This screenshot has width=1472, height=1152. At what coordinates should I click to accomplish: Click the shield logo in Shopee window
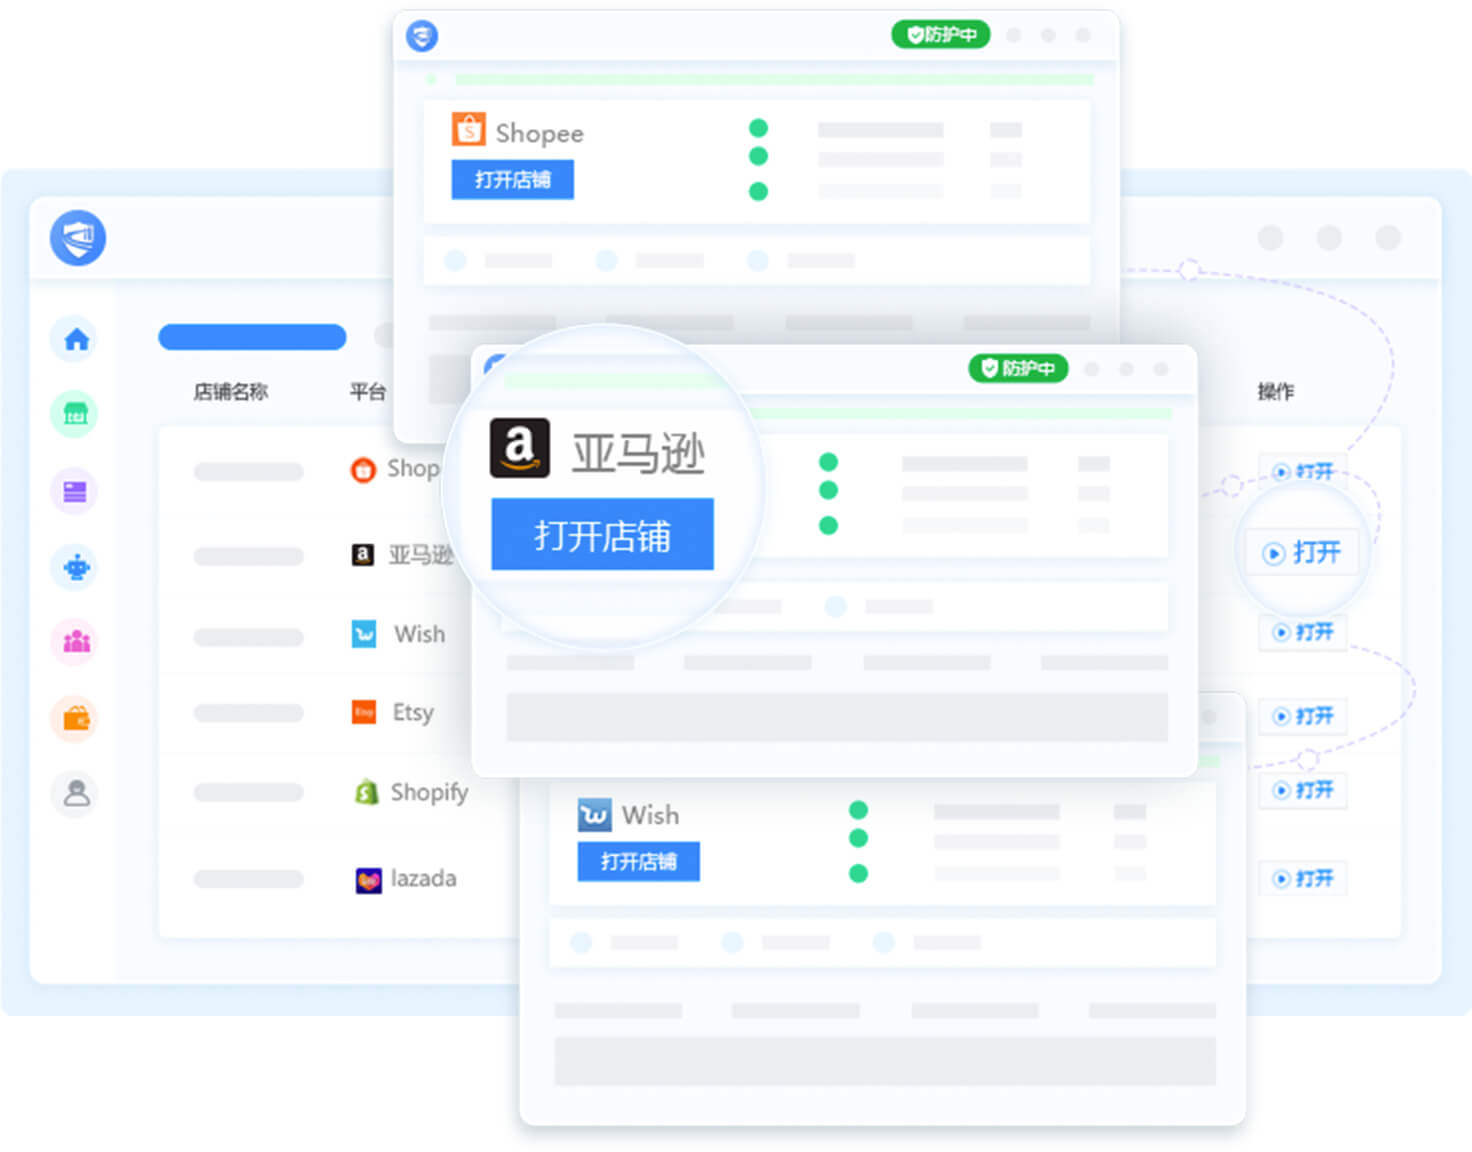click(422, 36)
